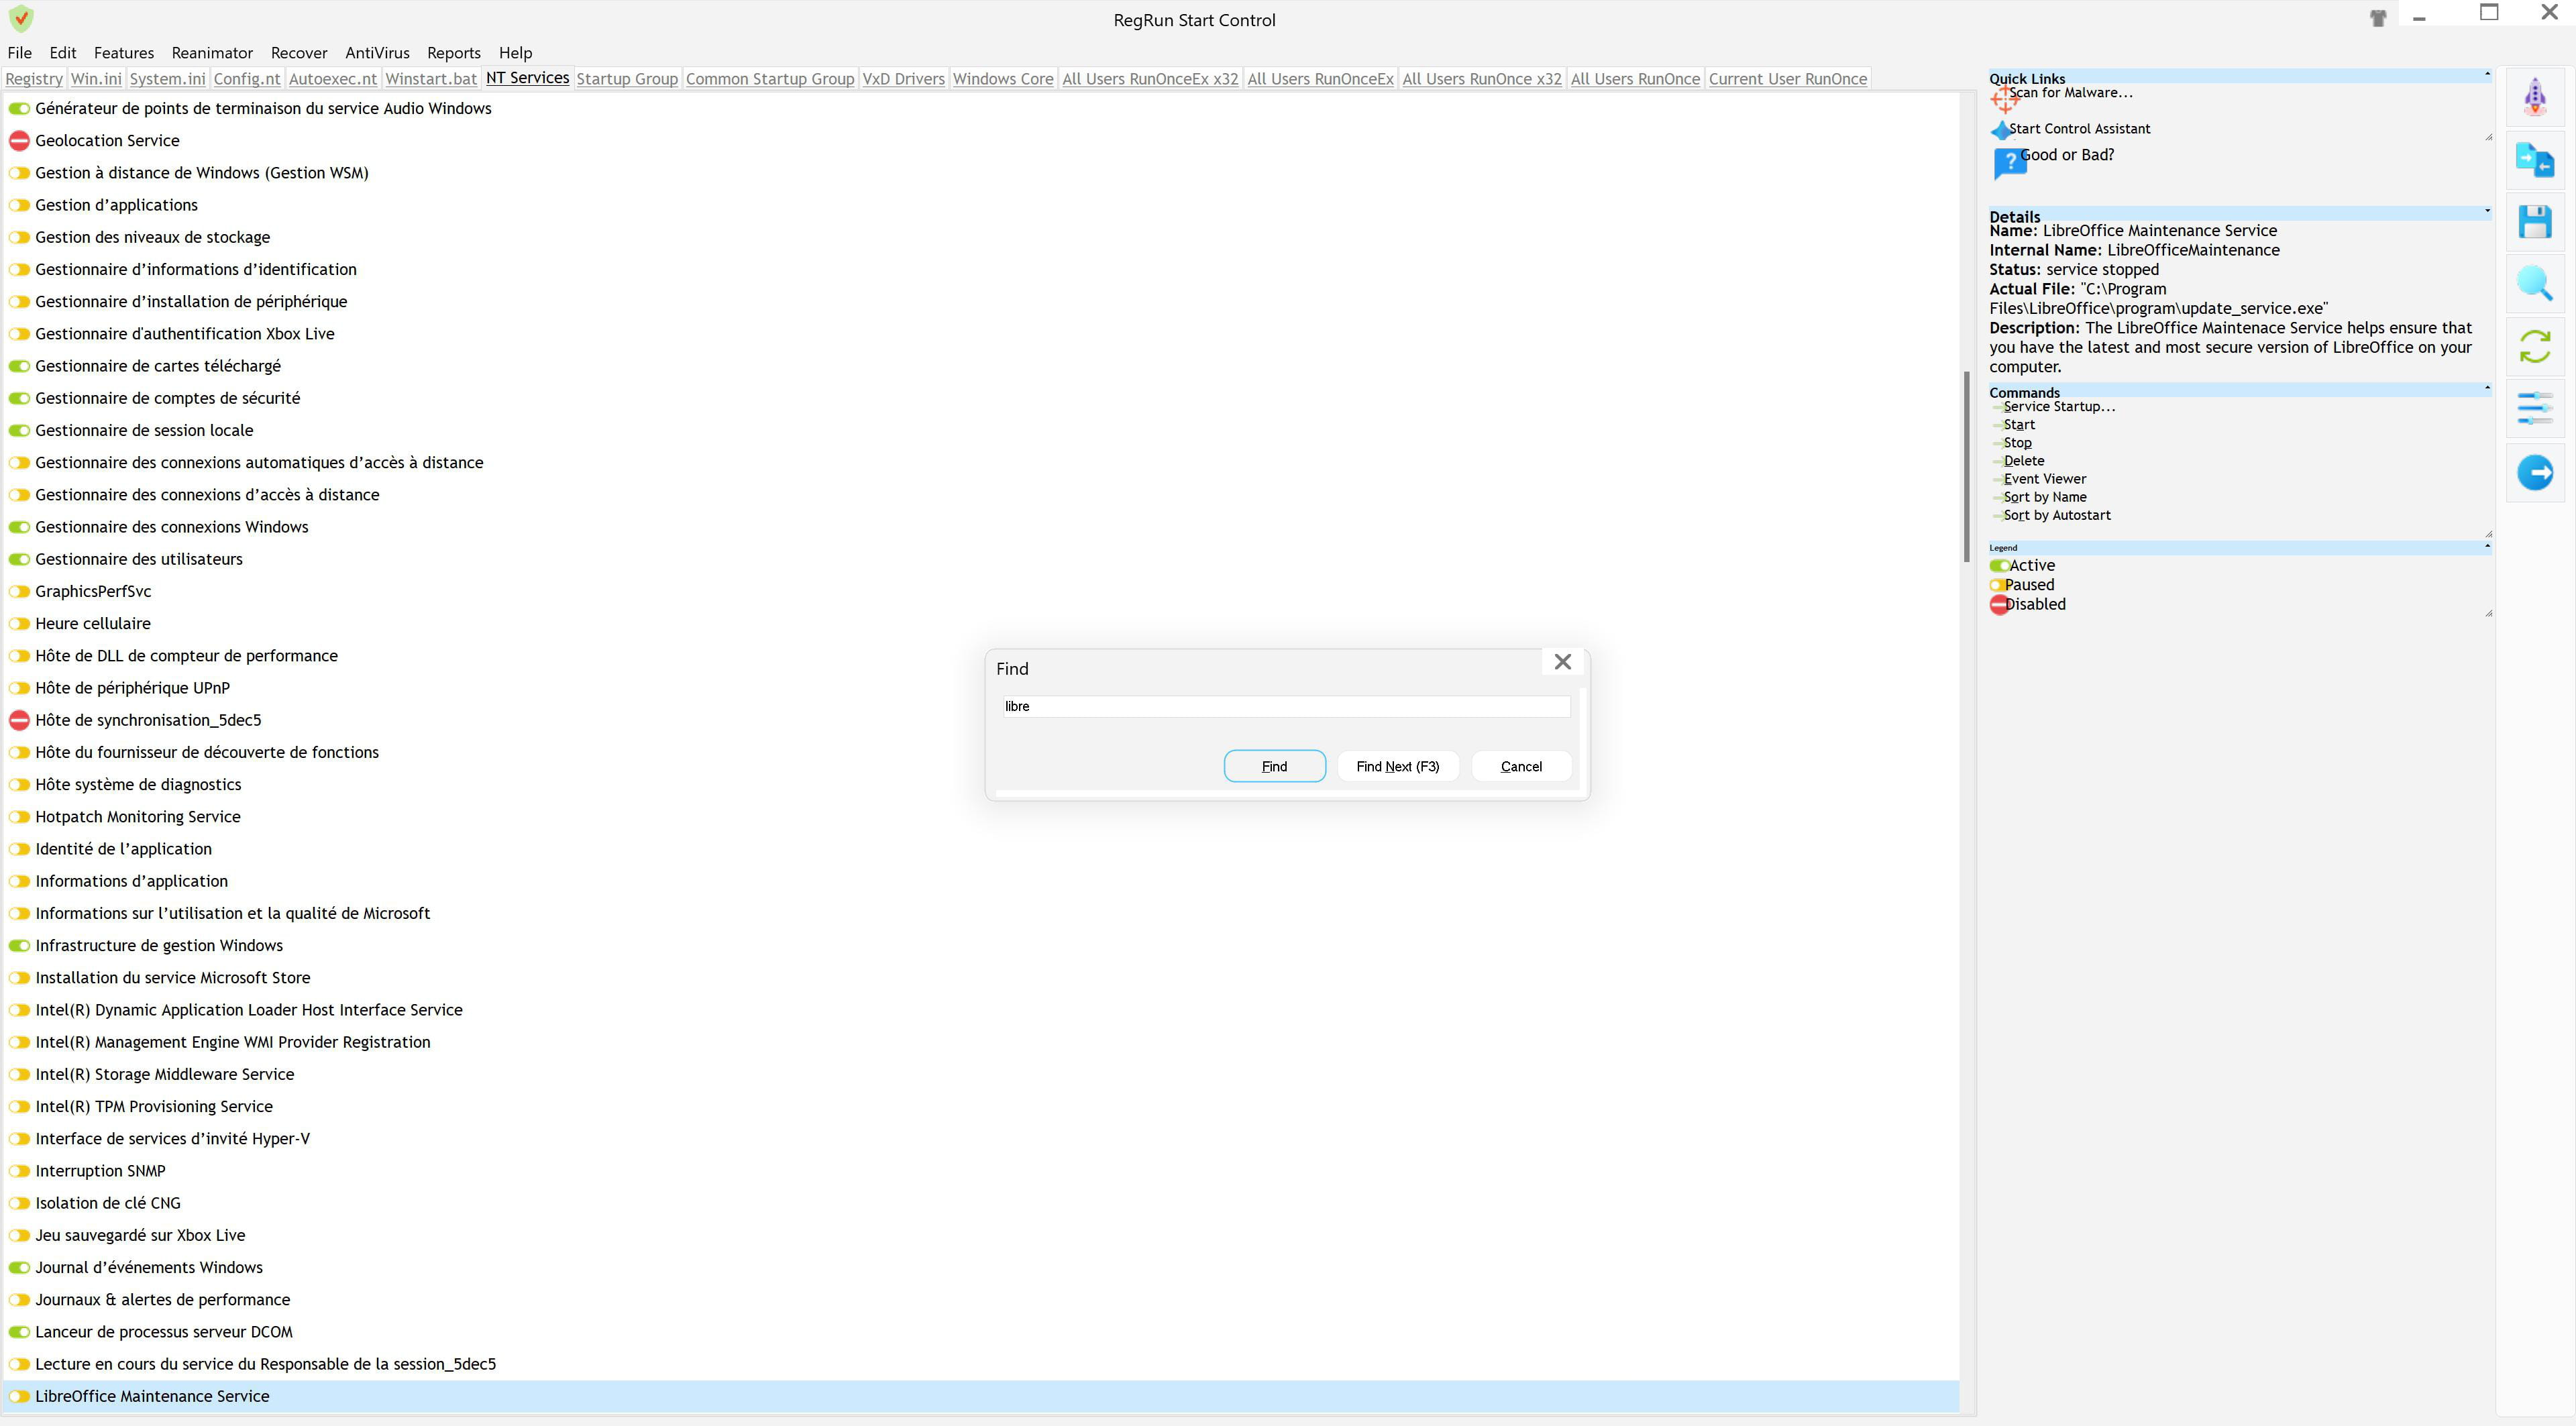The height and width of the screenshot is (1426, 2576).
Task: Click the blue right-arrow circle icon
Action: click(x=2534, y=472)
